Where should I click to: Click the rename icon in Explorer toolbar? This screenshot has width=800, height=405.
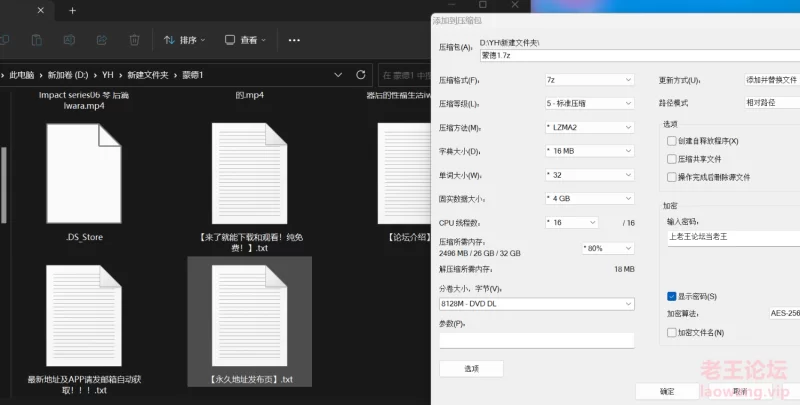coord(69,40)
